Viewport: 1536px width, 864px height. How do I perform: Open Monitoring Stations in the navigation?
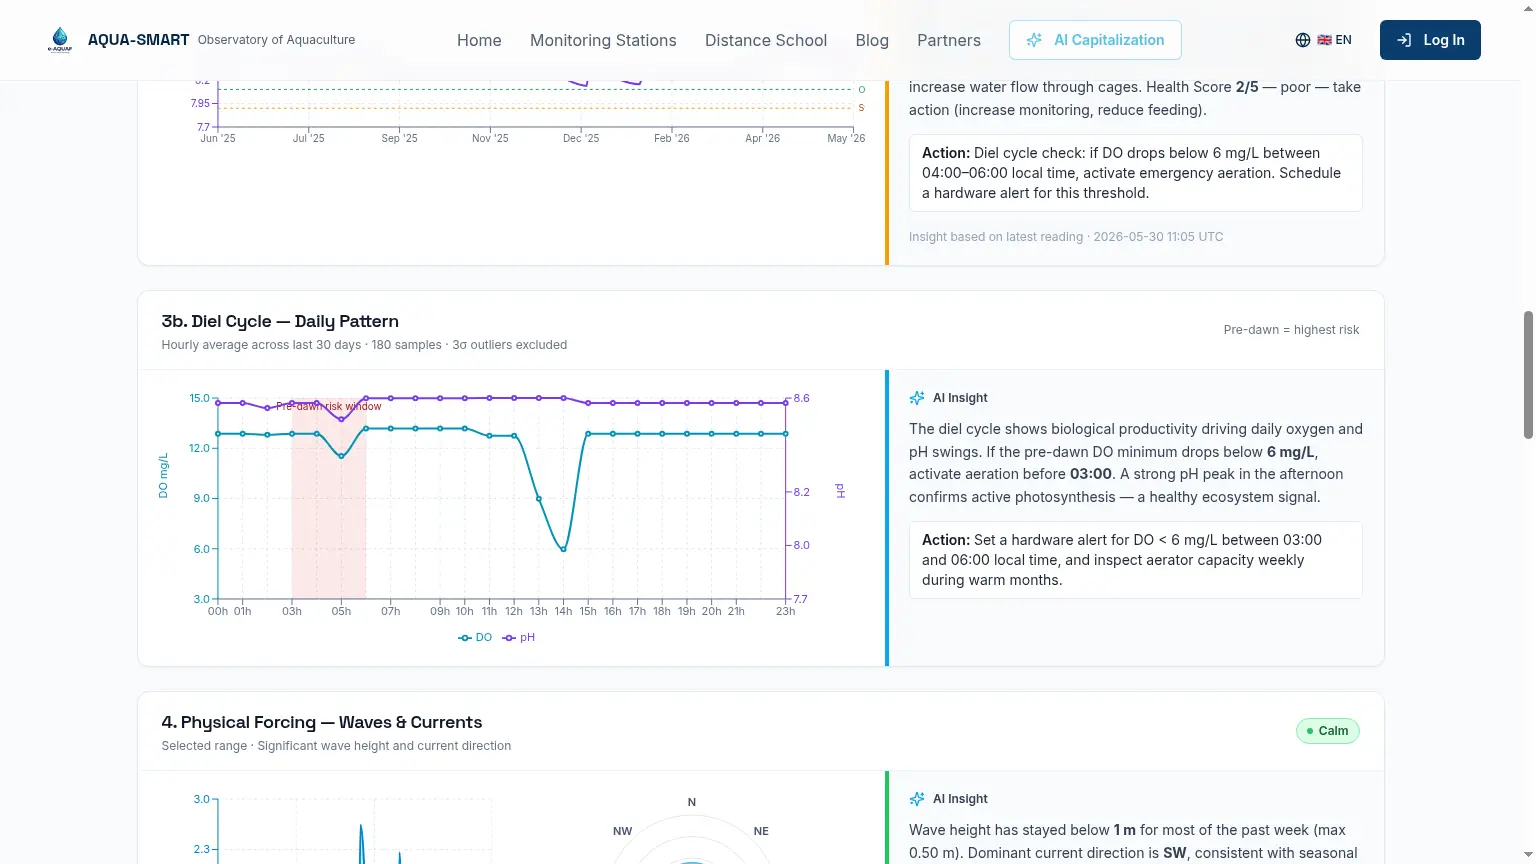coord(603,40)
